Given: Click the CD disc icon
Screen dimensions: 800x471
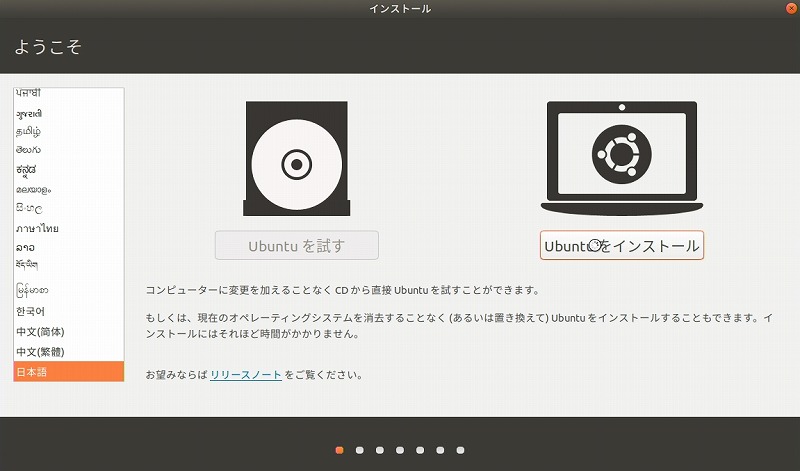Looking at the screenshot, I should (296, 158).
